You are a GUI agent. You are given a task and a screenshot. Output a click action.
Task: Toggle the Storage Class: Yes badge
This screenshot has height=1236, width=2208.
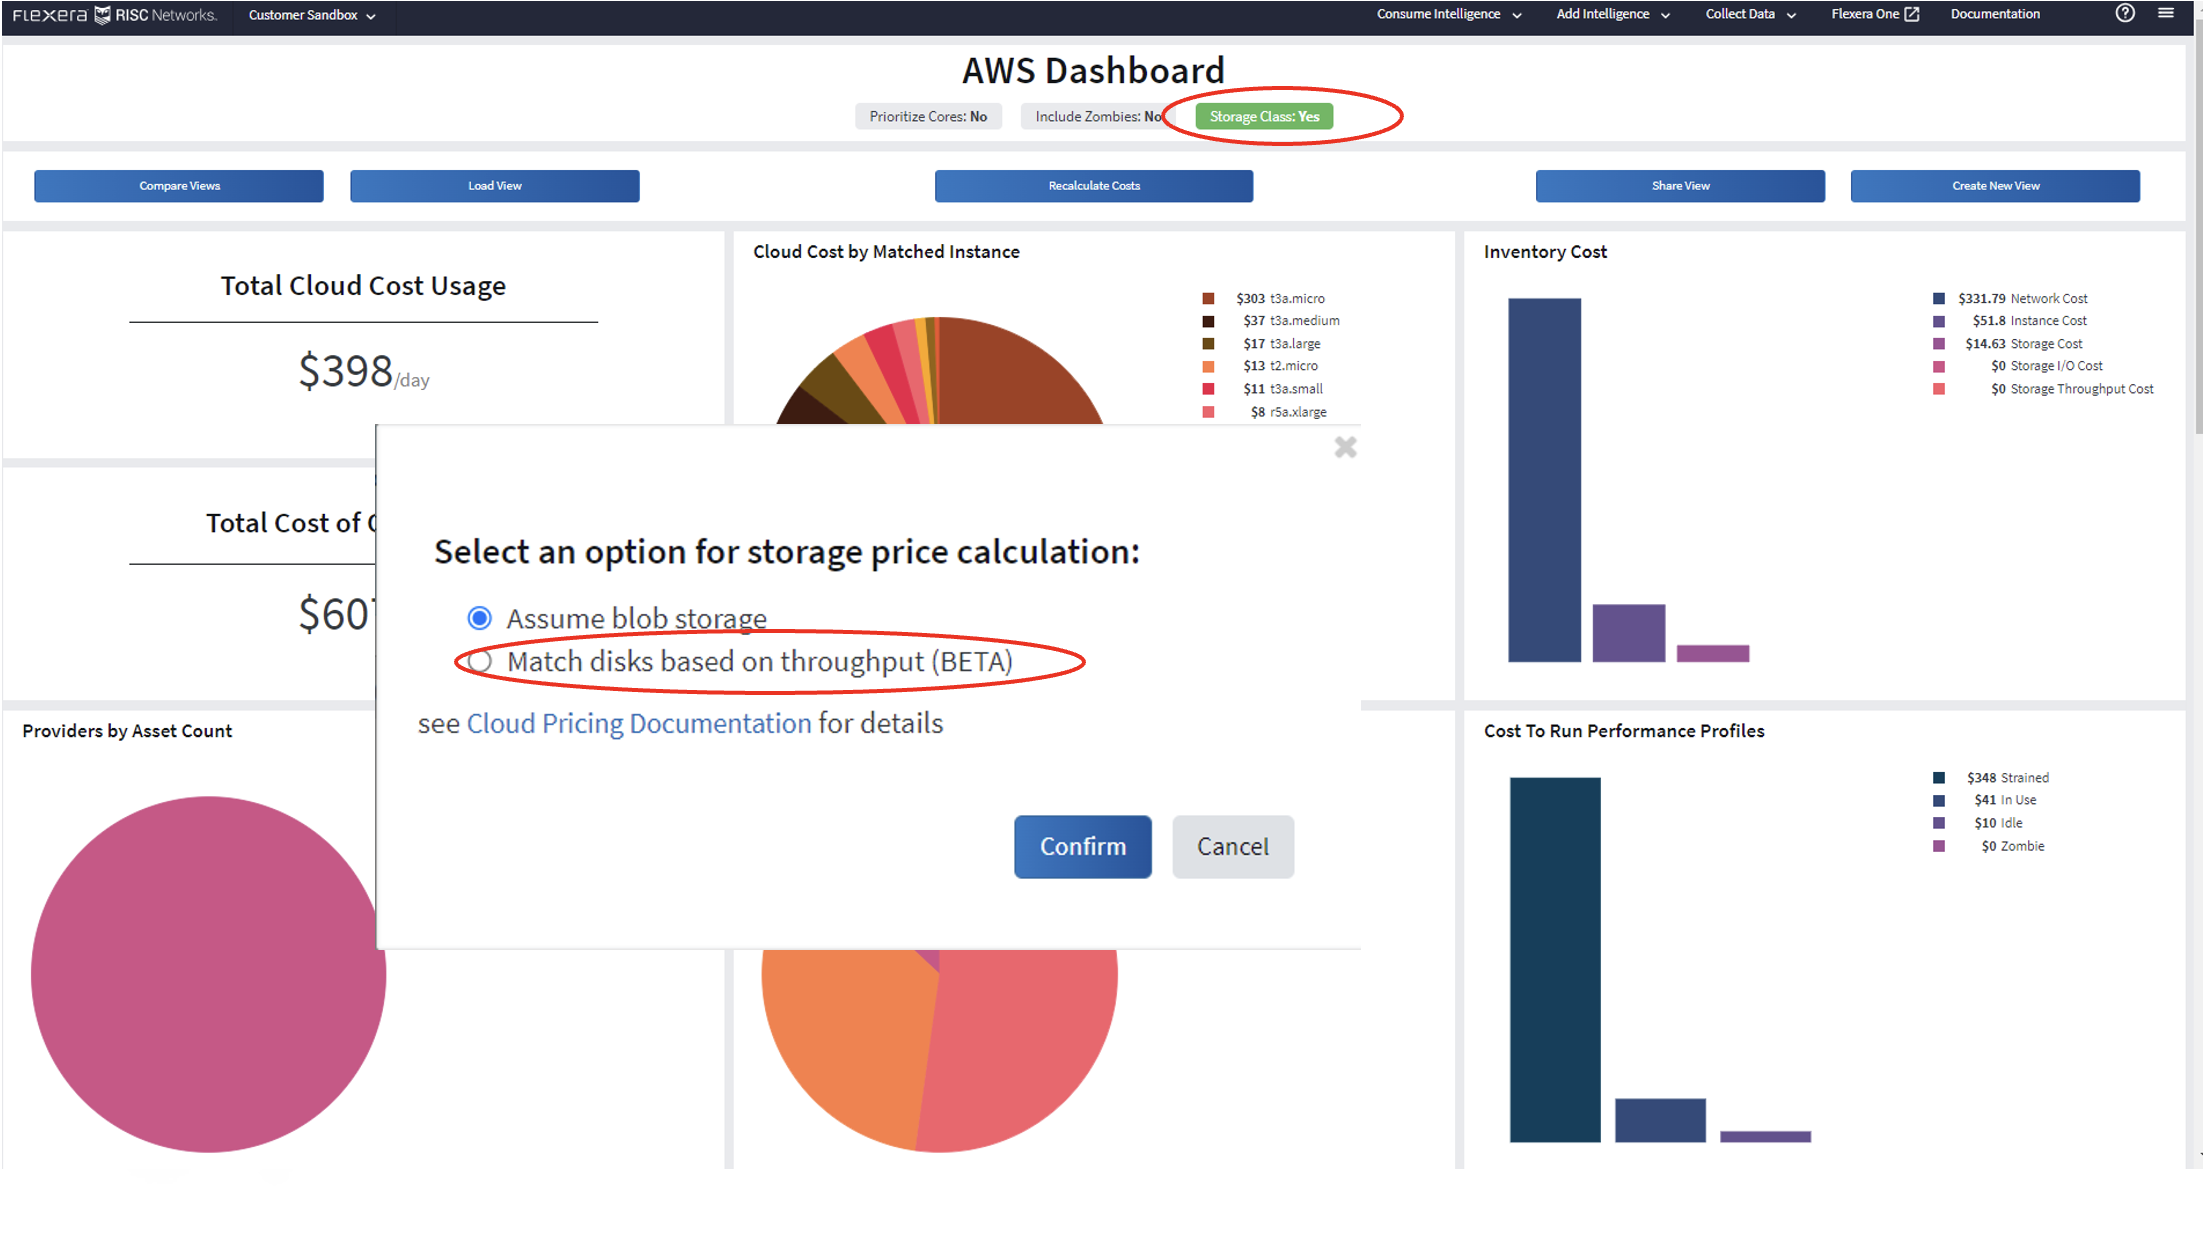(x=1264, y=117)
